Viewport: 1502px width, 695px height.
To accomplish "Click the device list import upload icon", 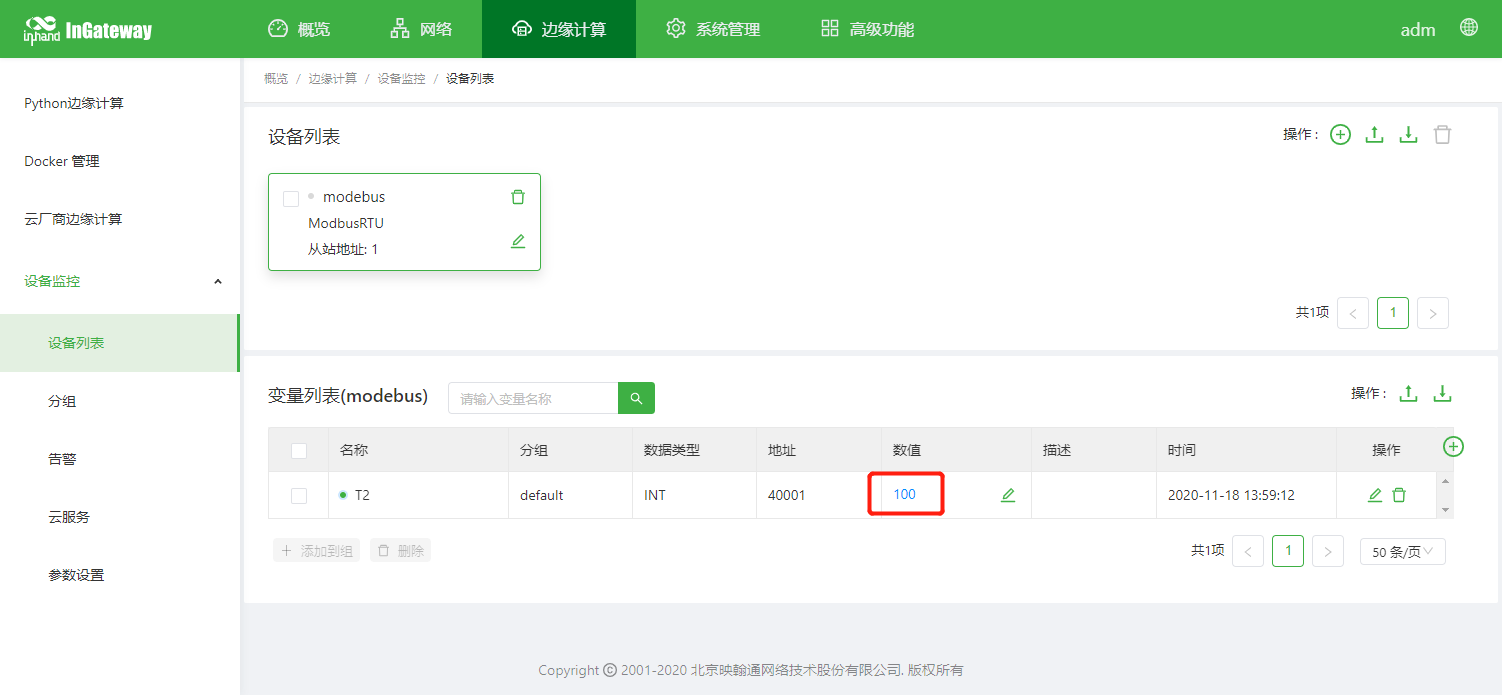I will 1375,135.
